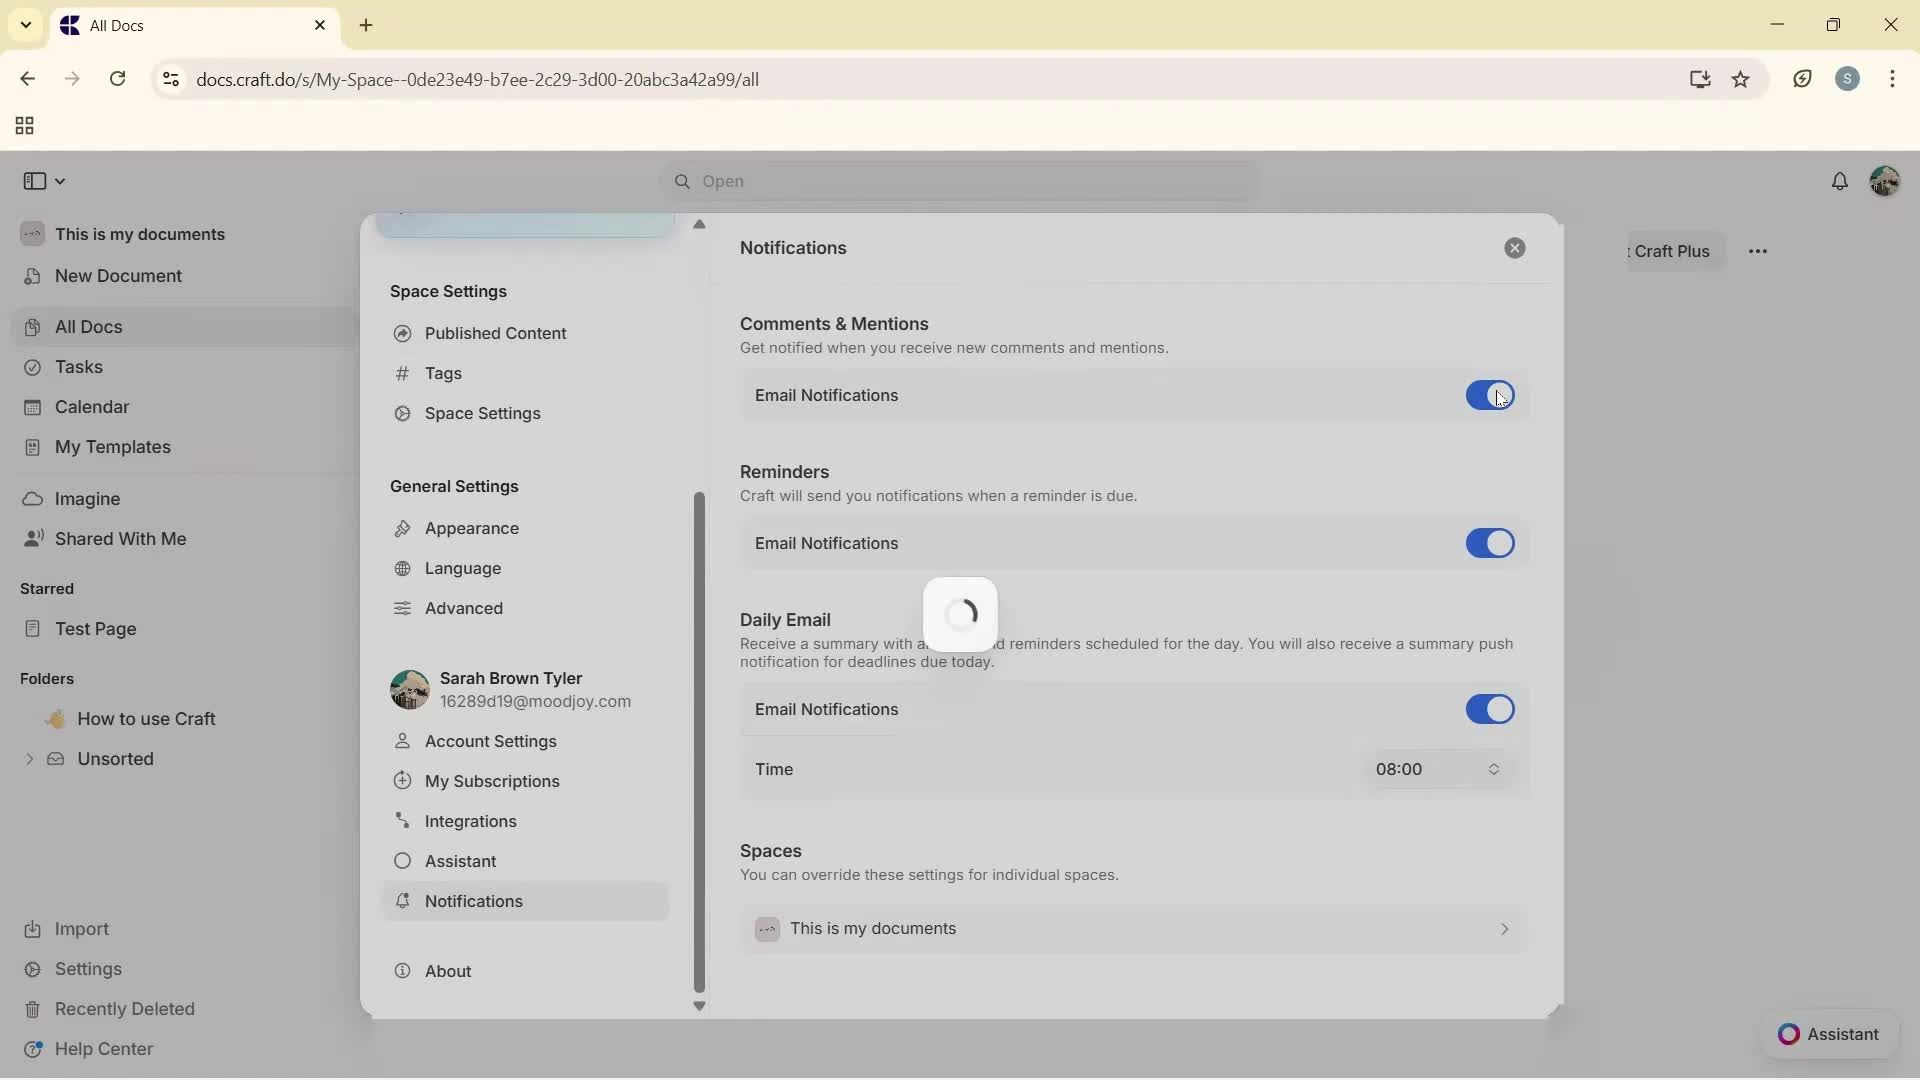Close the Notifications dialog

pos(1515,248)
